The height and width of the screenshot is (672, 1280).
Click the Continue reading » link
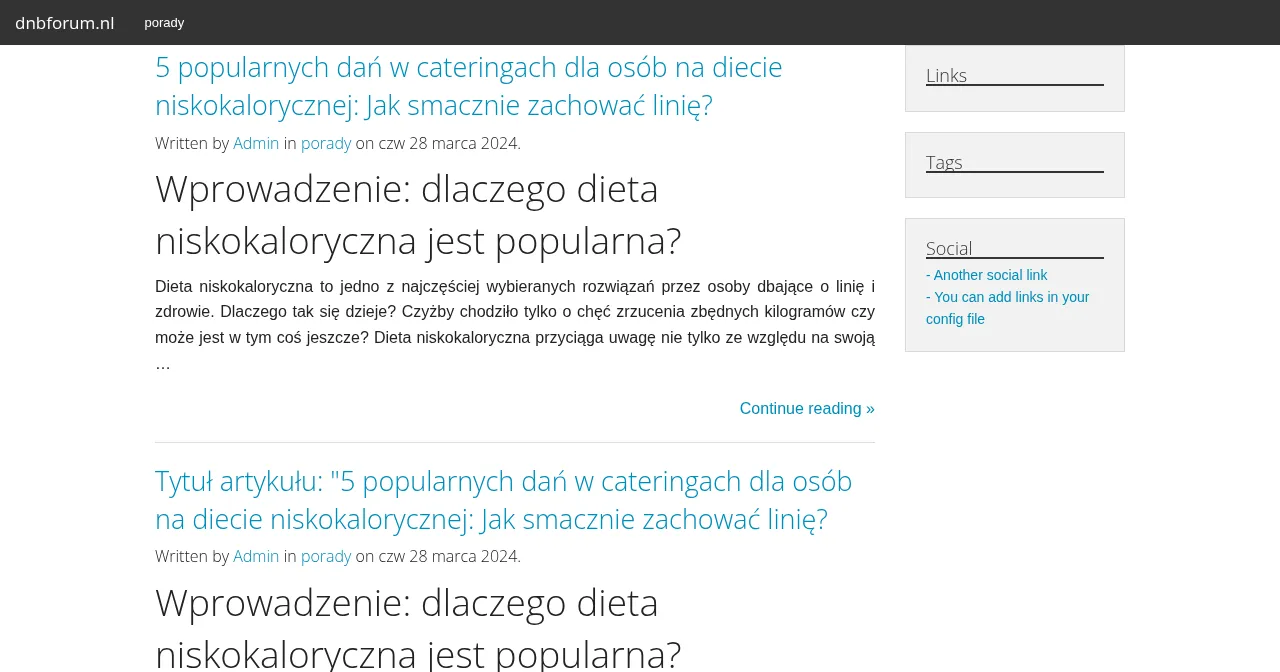807,409
